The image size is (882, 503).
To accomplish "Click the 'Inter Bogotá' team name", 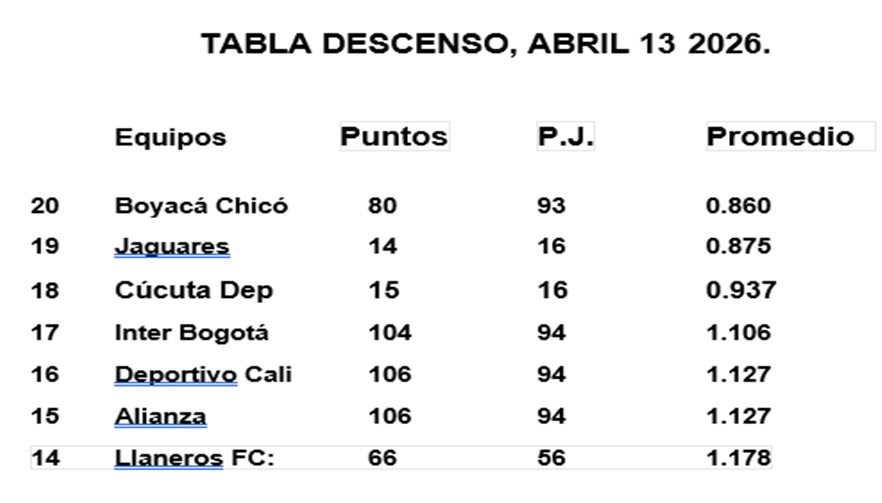I will coord(191,332).
